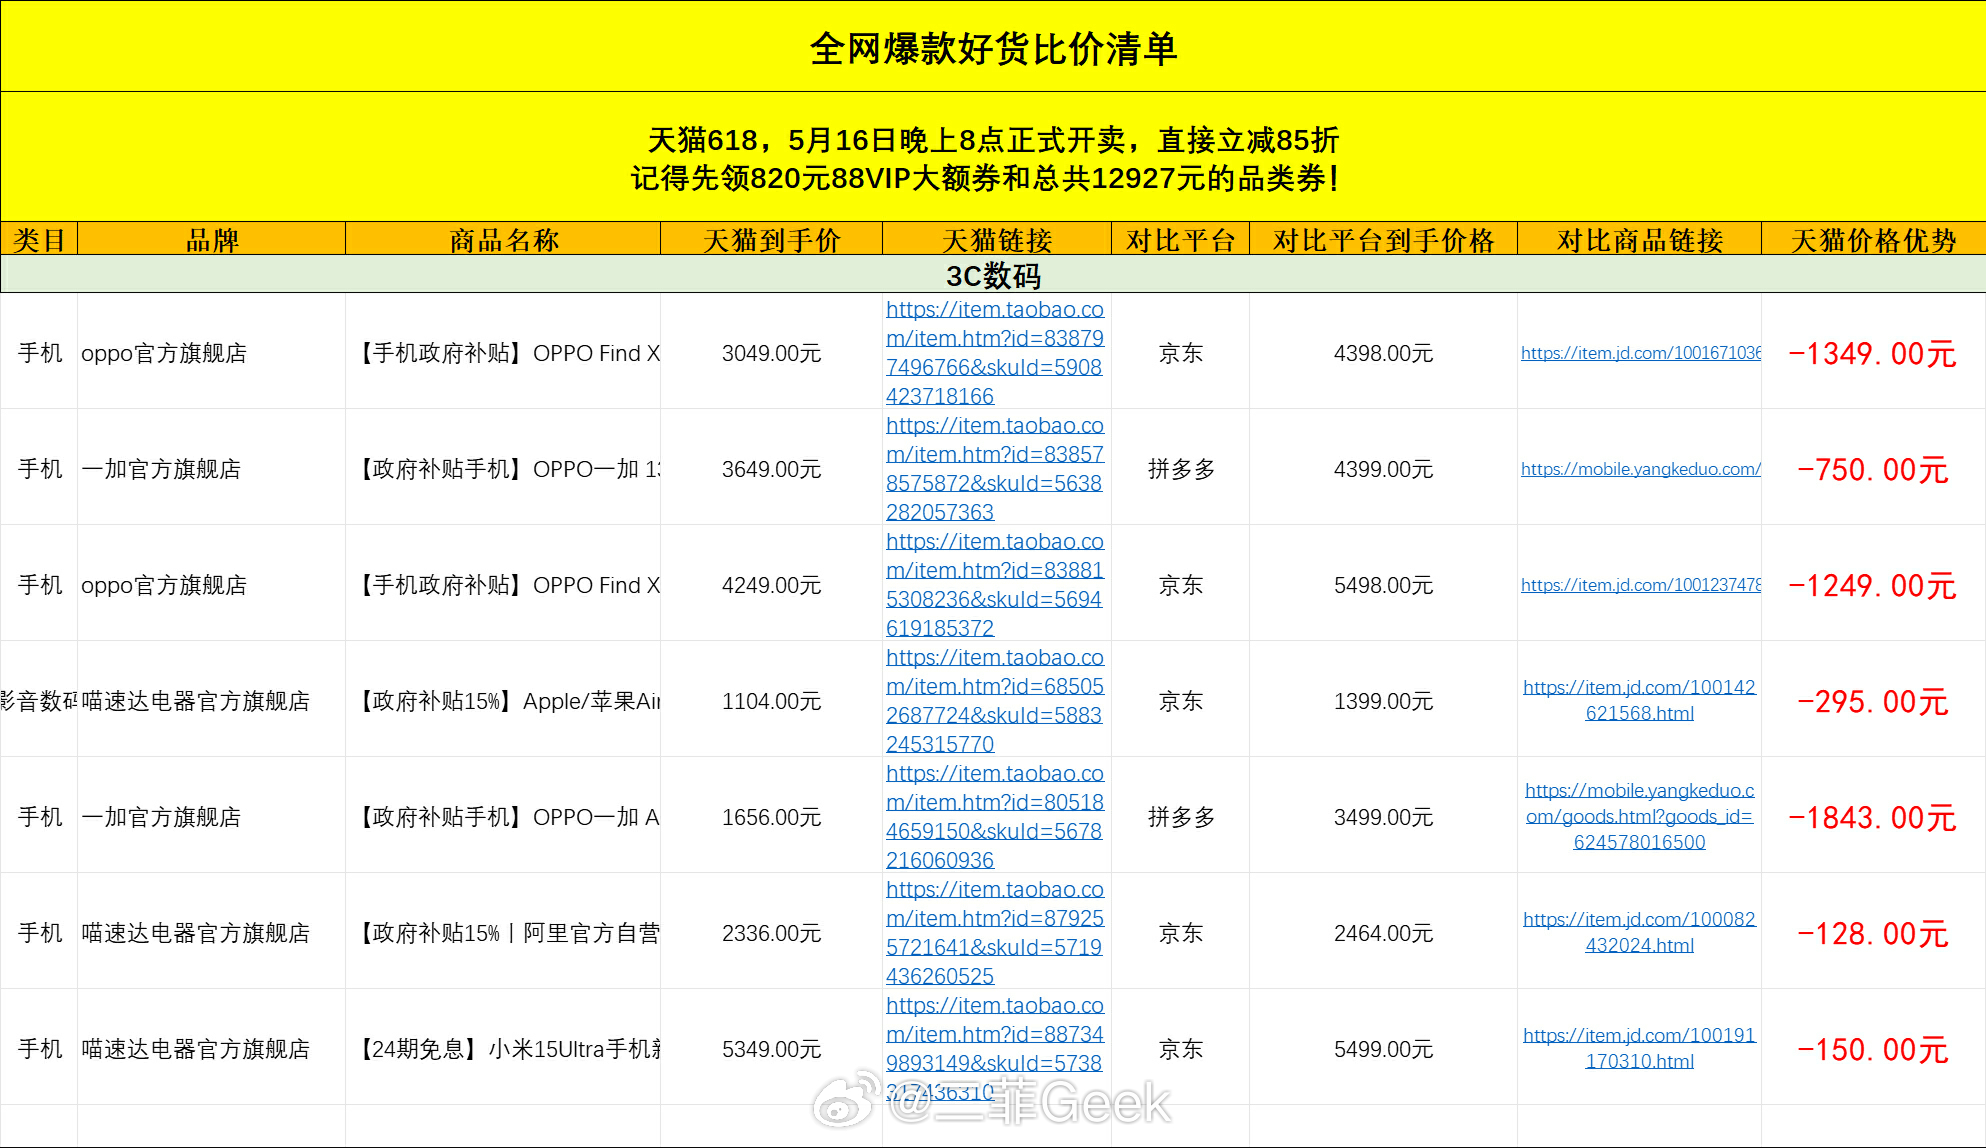Select price advantage −1349.00元
This screenshot has width=1986, height=1148.
click(x=1873, y=353)
